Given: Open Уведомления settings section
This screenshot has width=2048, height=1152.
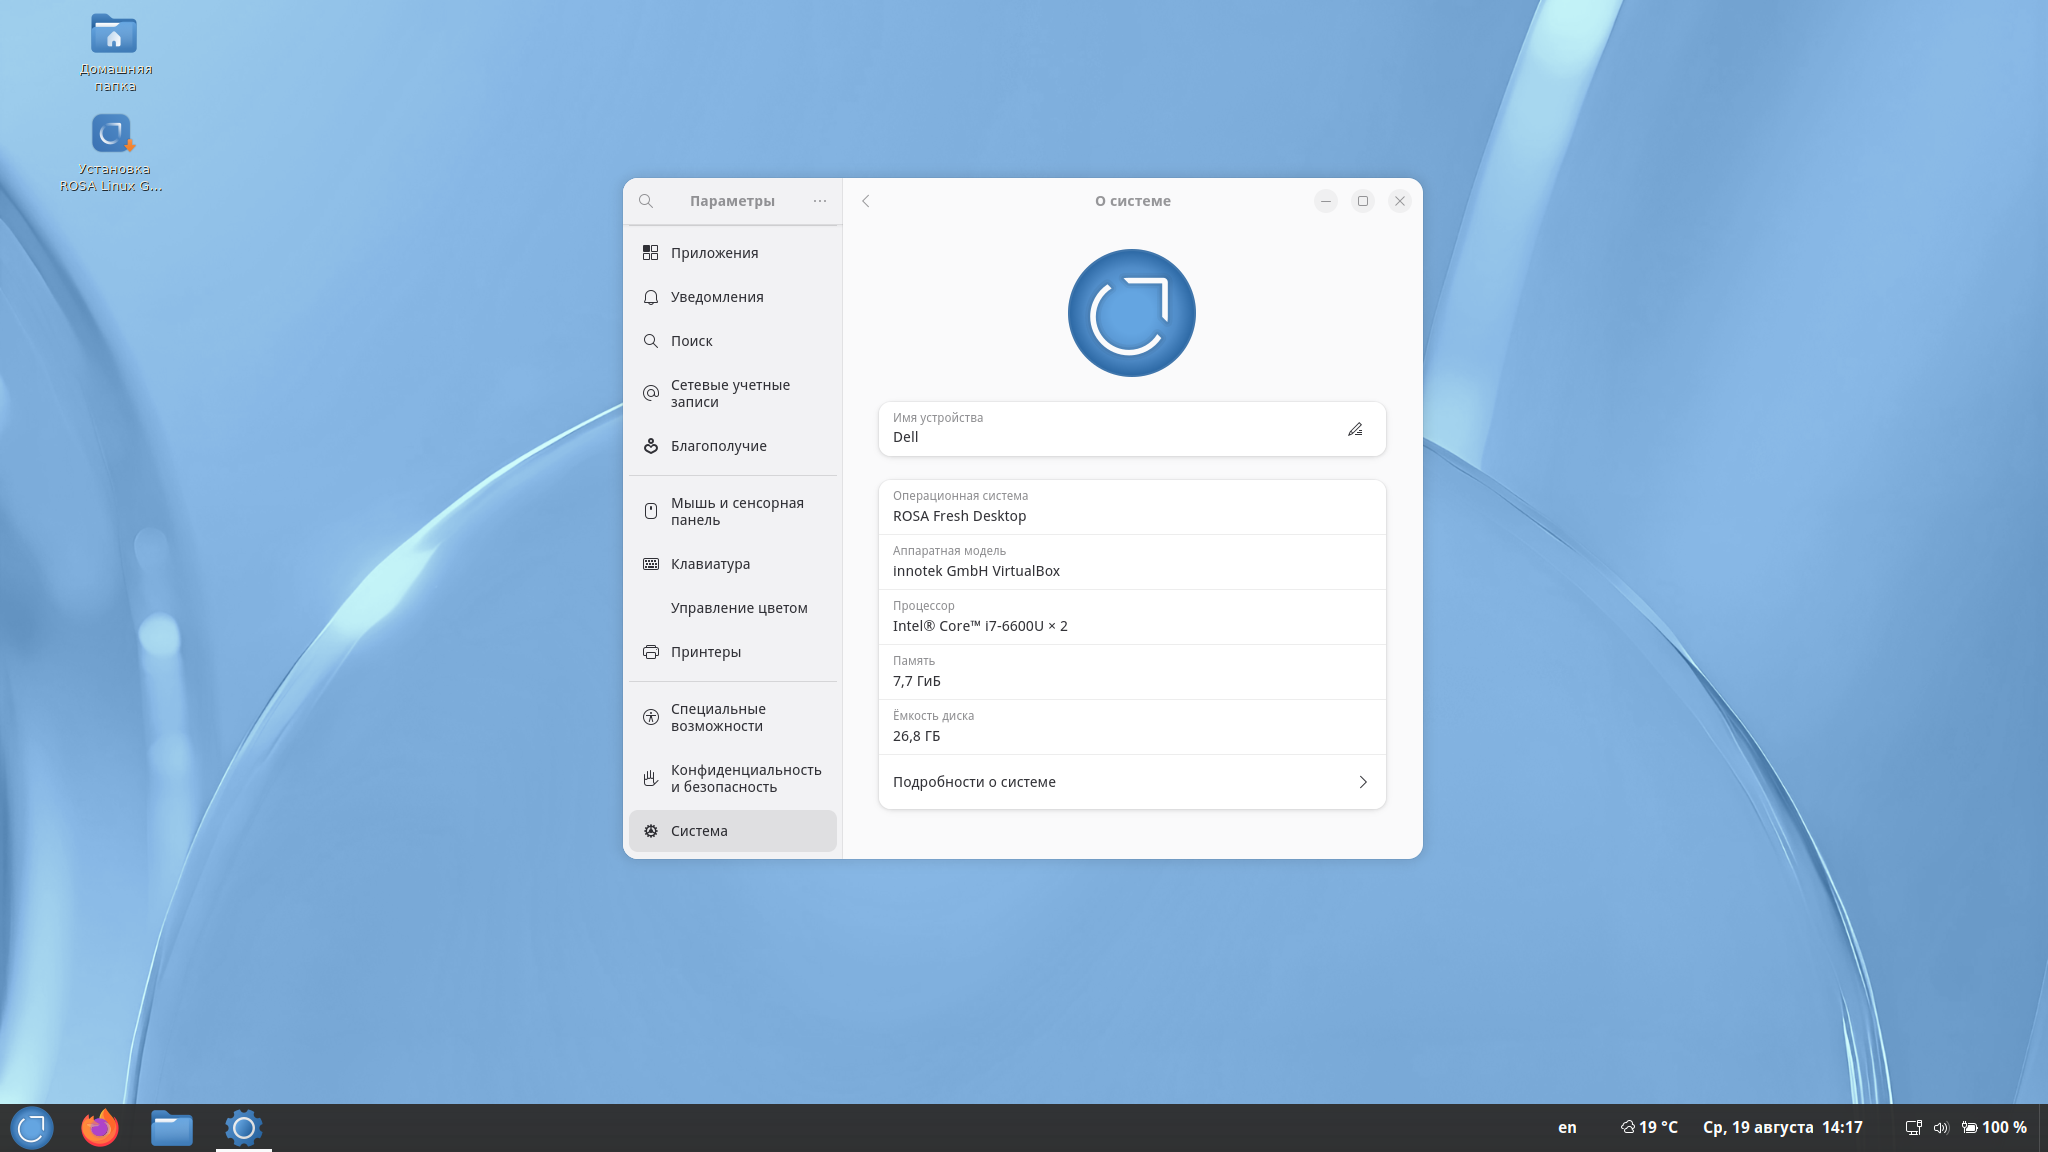Looking at the screenshot, I should (x=733, y=297).
